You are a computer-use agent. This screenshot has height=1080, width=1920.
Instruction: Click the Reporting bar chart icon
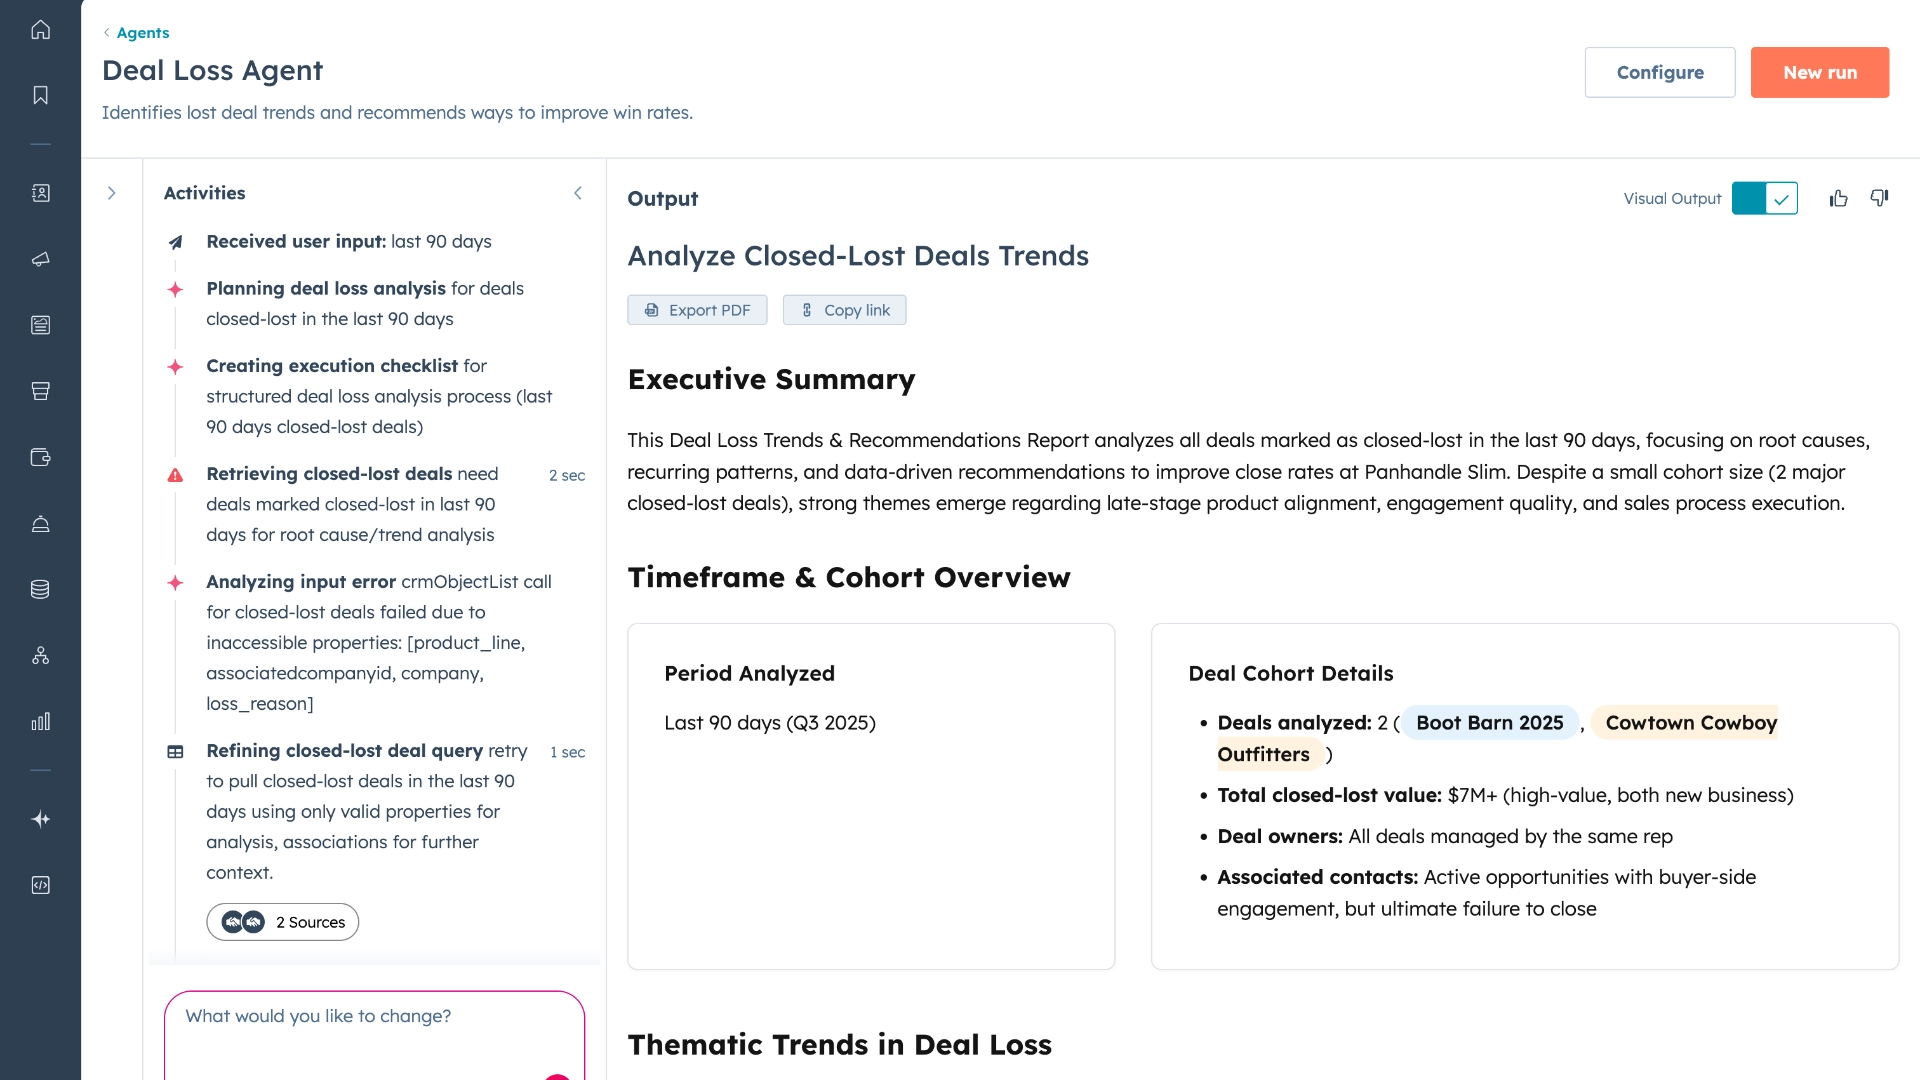pyautogui.click(x=40, y=720)
